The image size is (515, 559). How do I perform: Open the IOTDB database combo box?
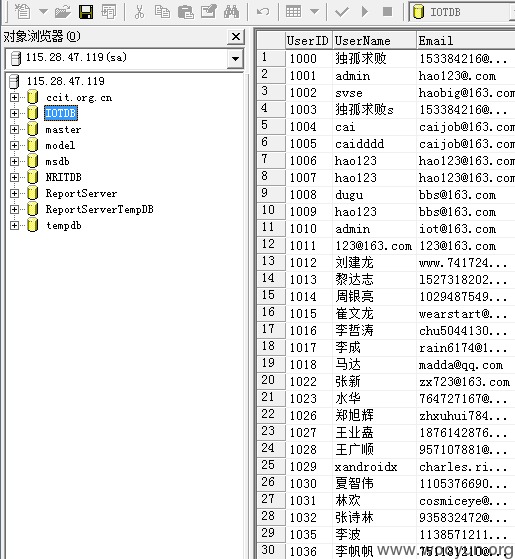tap(462, 12)
